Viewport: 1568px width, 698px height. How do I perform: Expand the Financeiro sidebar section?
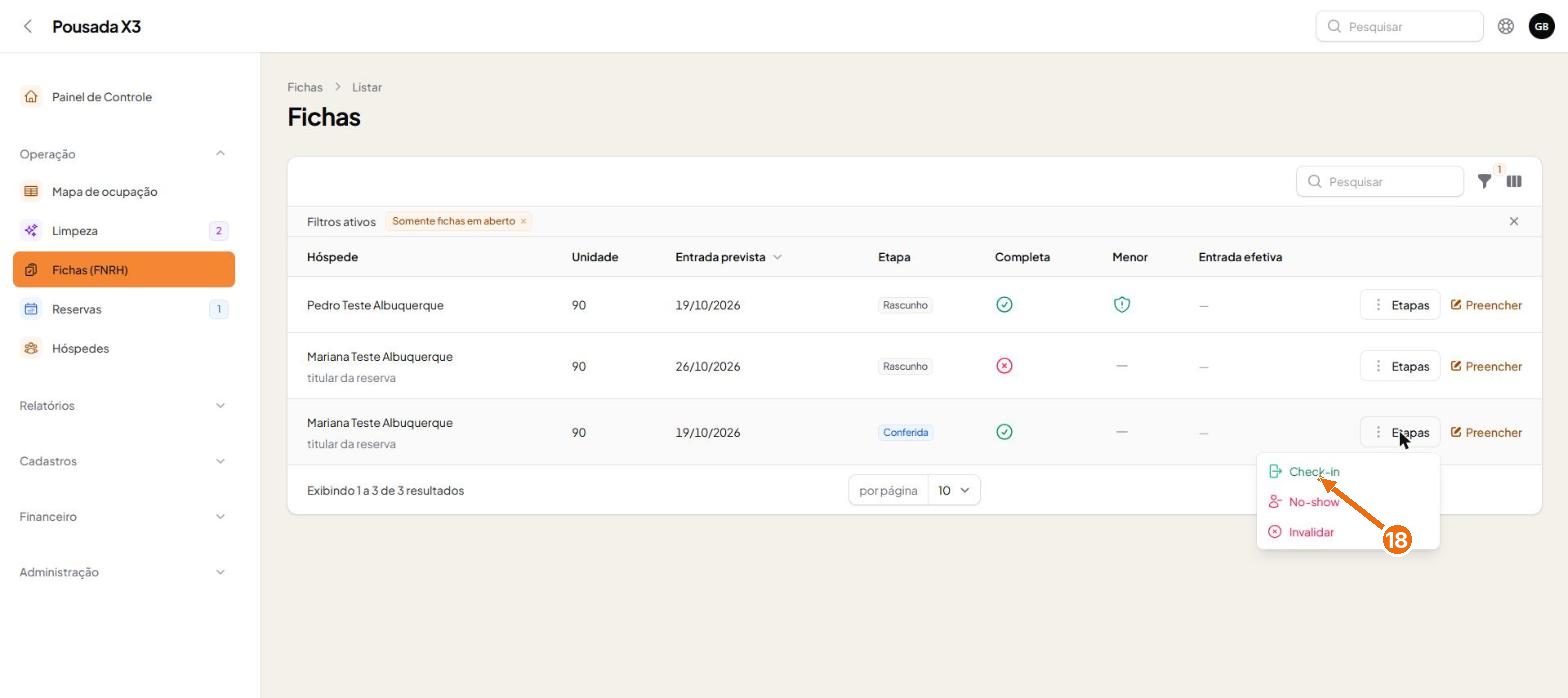click(220, 517)
